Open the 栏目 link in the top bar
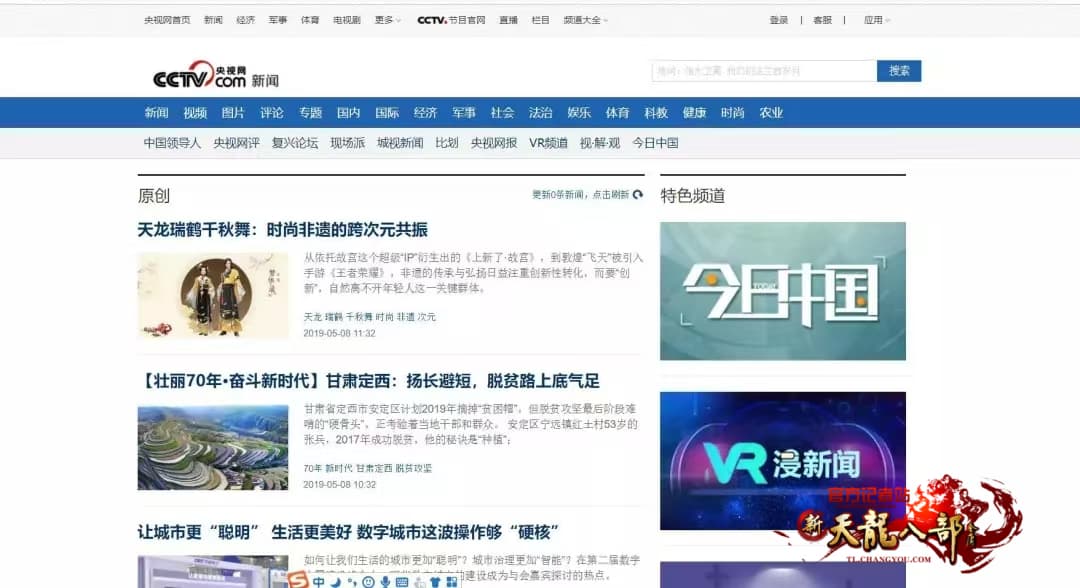This screenshot has height=588, width=1080. [541, 20]
